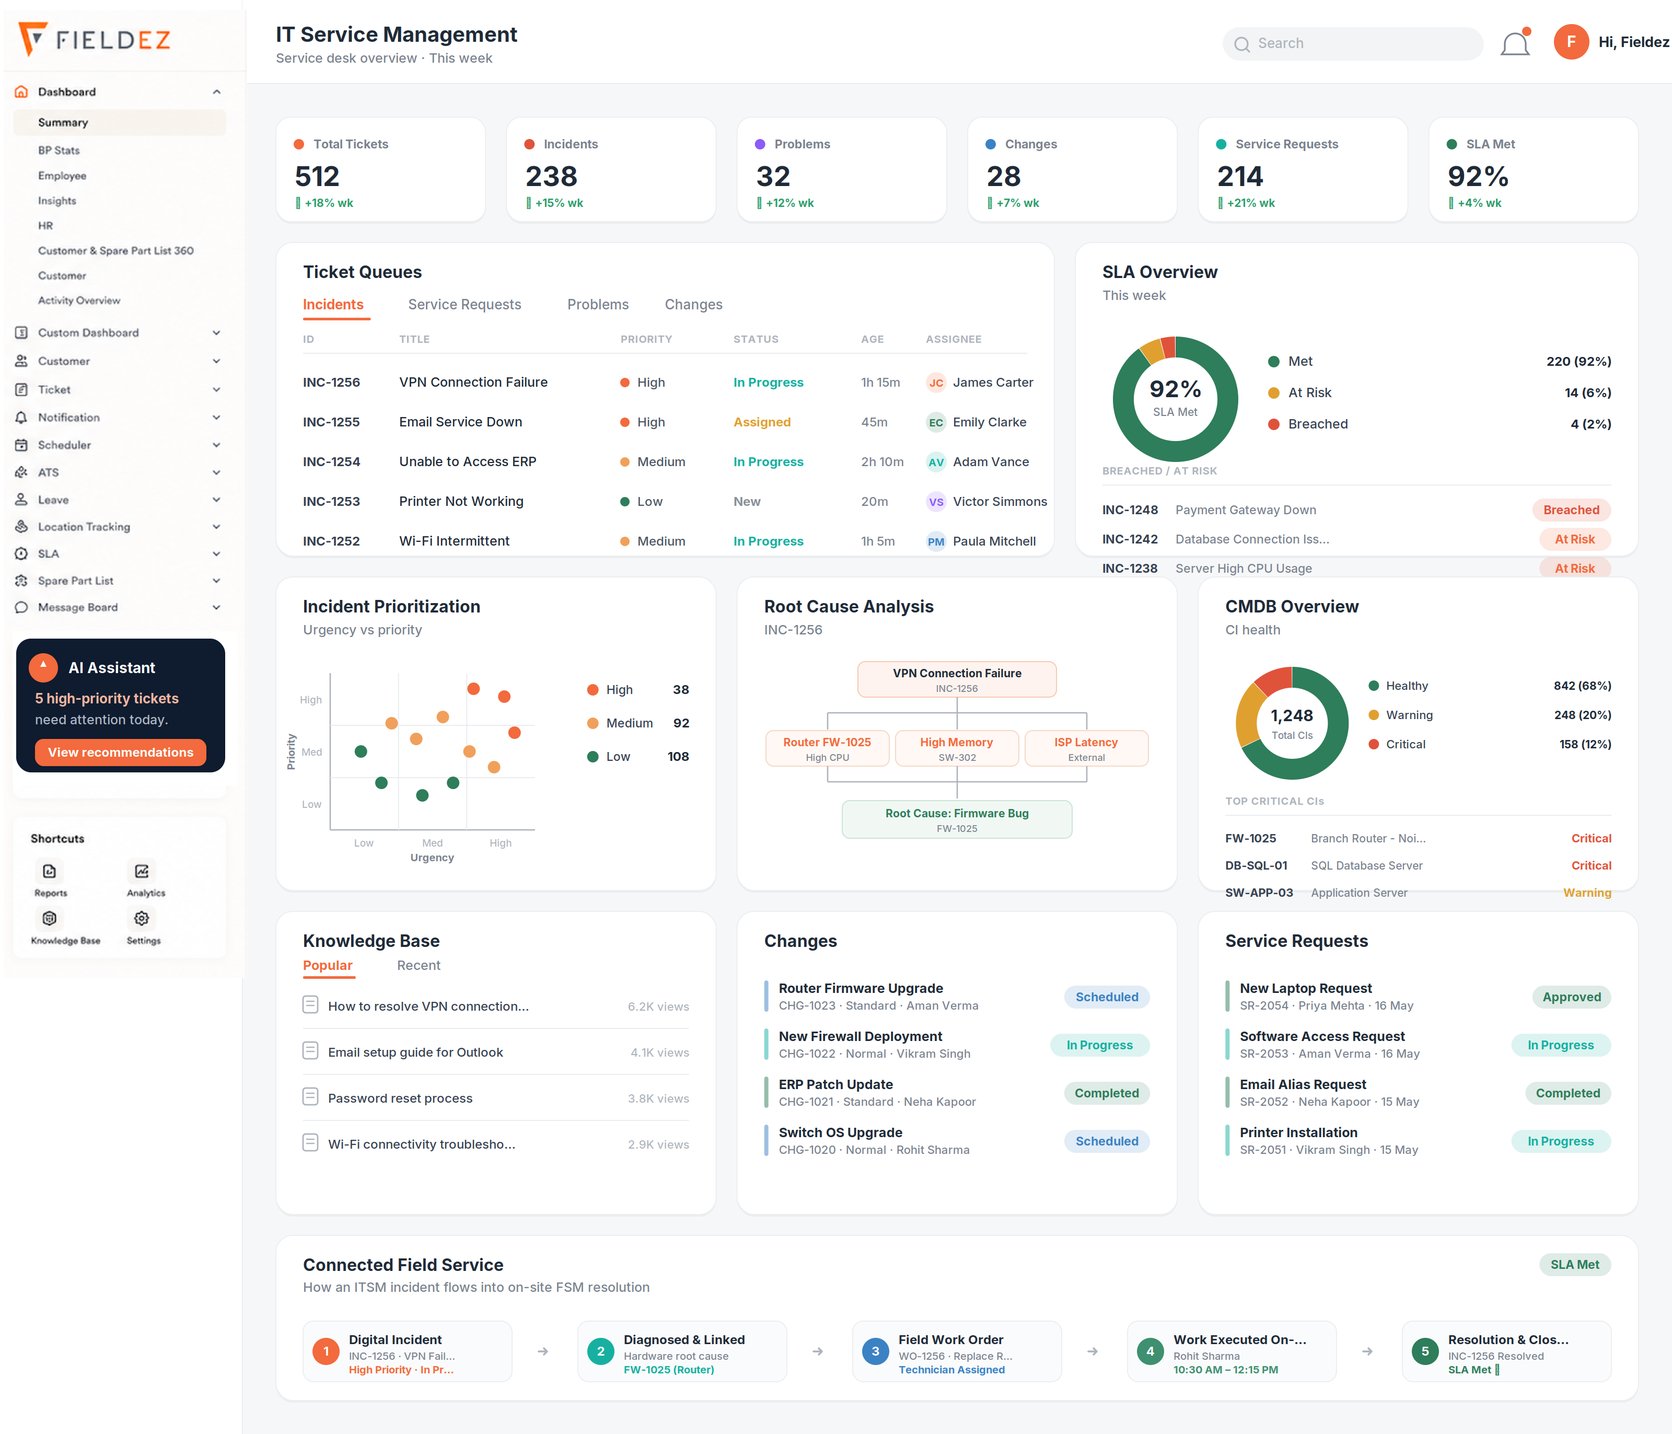Expand the Customer menu chevron

point(217,361)
